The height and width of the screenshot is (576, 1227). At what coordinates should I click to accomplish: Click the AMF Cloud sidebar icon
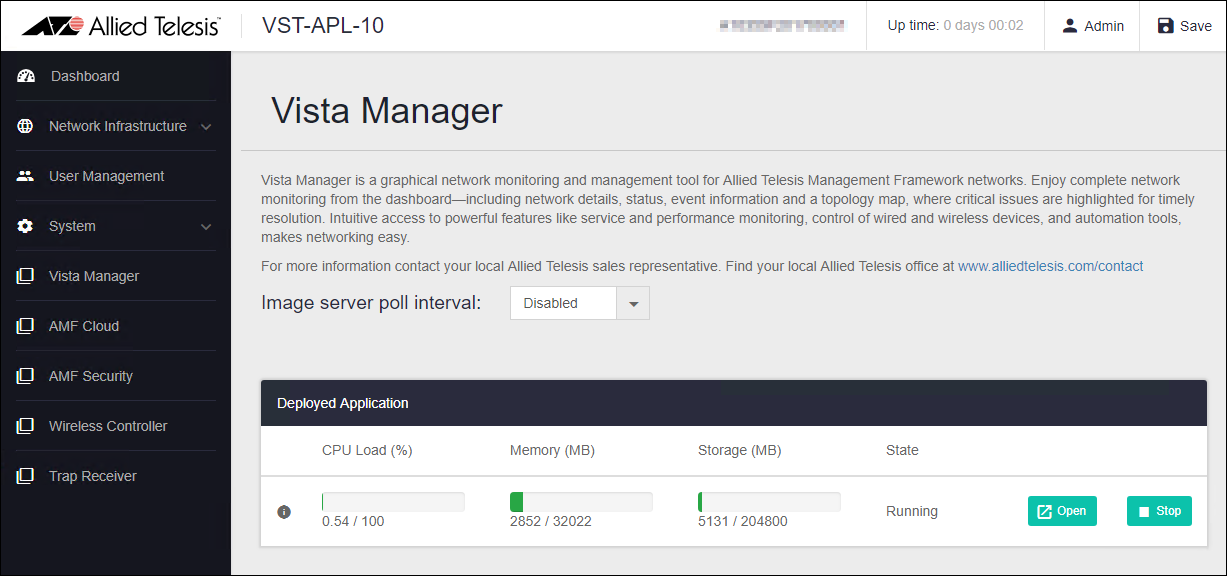pyautogui.click(x=26, y=326)
